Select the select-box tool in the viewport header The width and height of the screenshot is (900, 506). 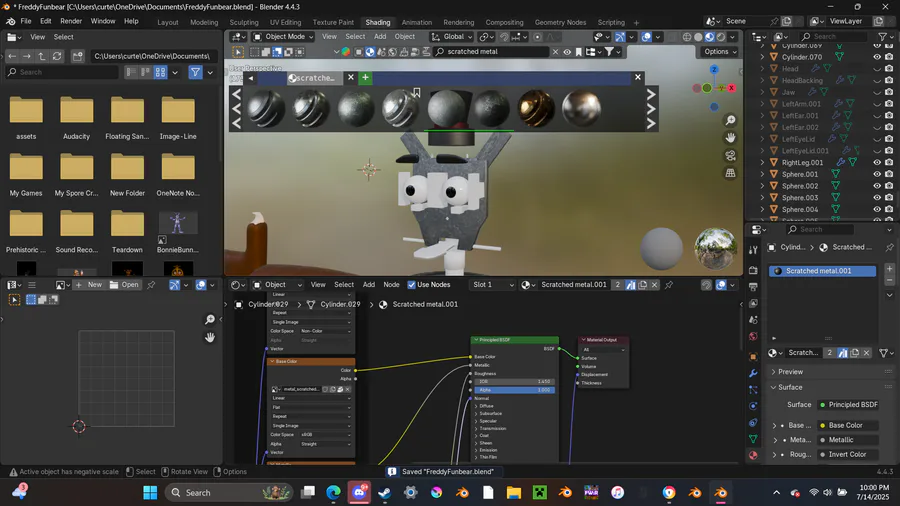coord(238,52)
